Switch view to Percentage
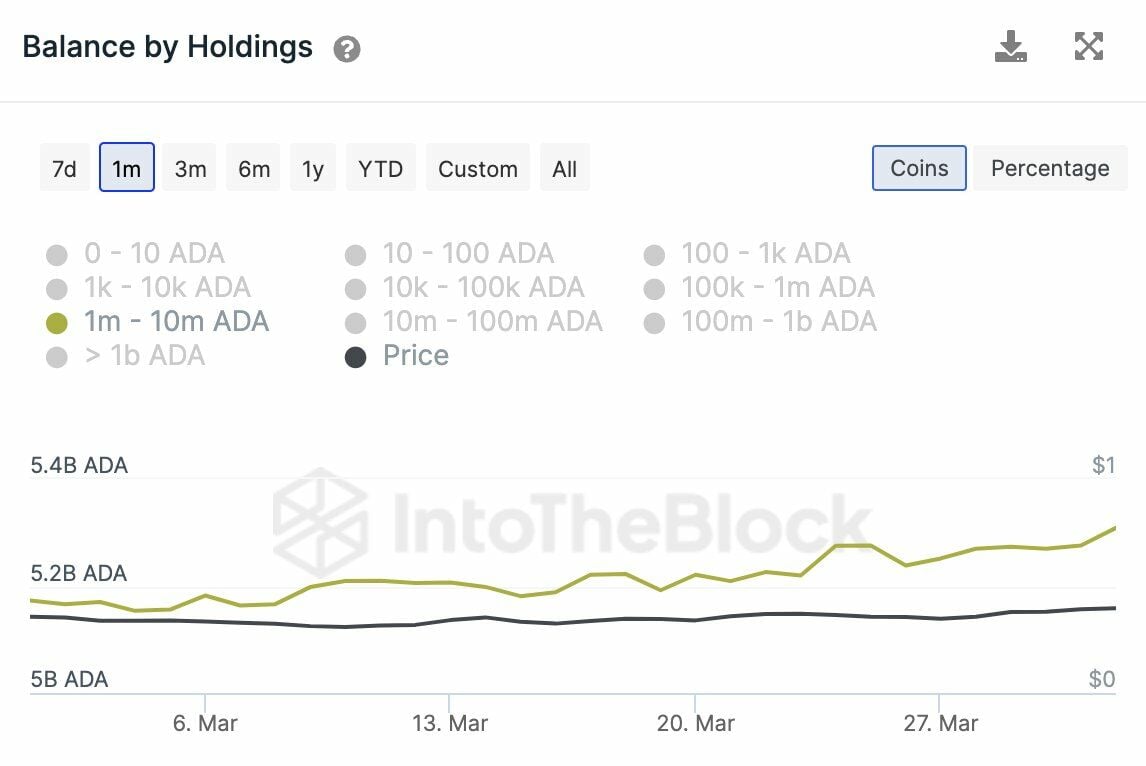The width and height of the screenshot is (1146, 766). point(1049,168)
